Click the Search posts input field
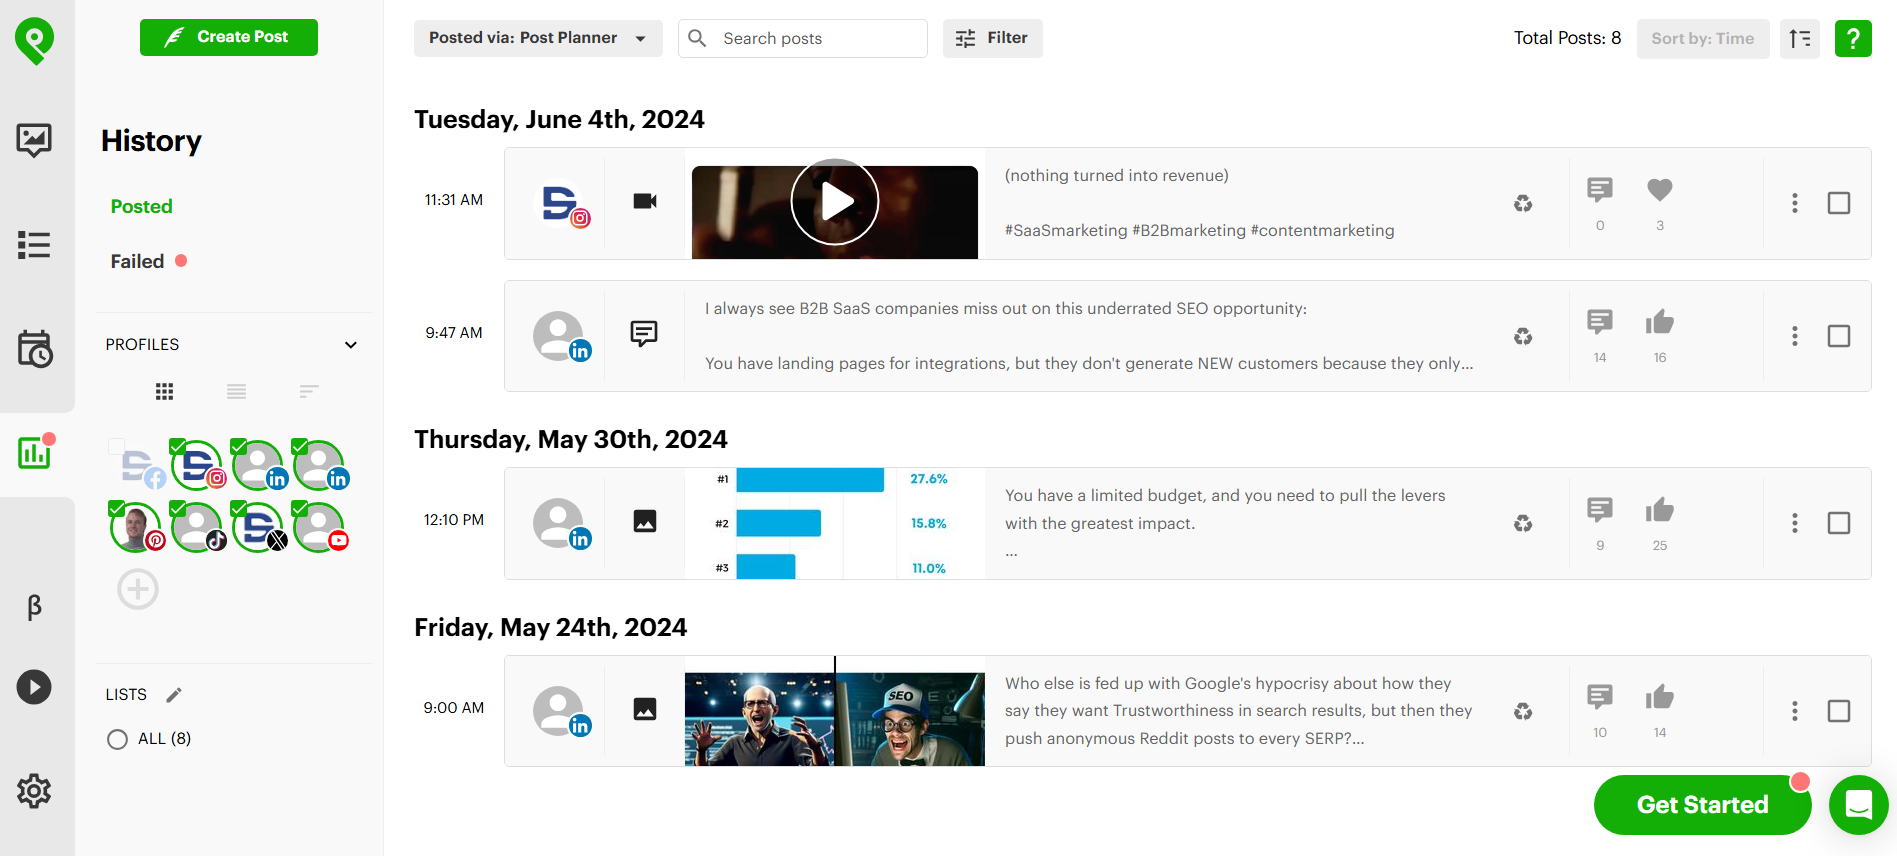 tap(803, 38)
